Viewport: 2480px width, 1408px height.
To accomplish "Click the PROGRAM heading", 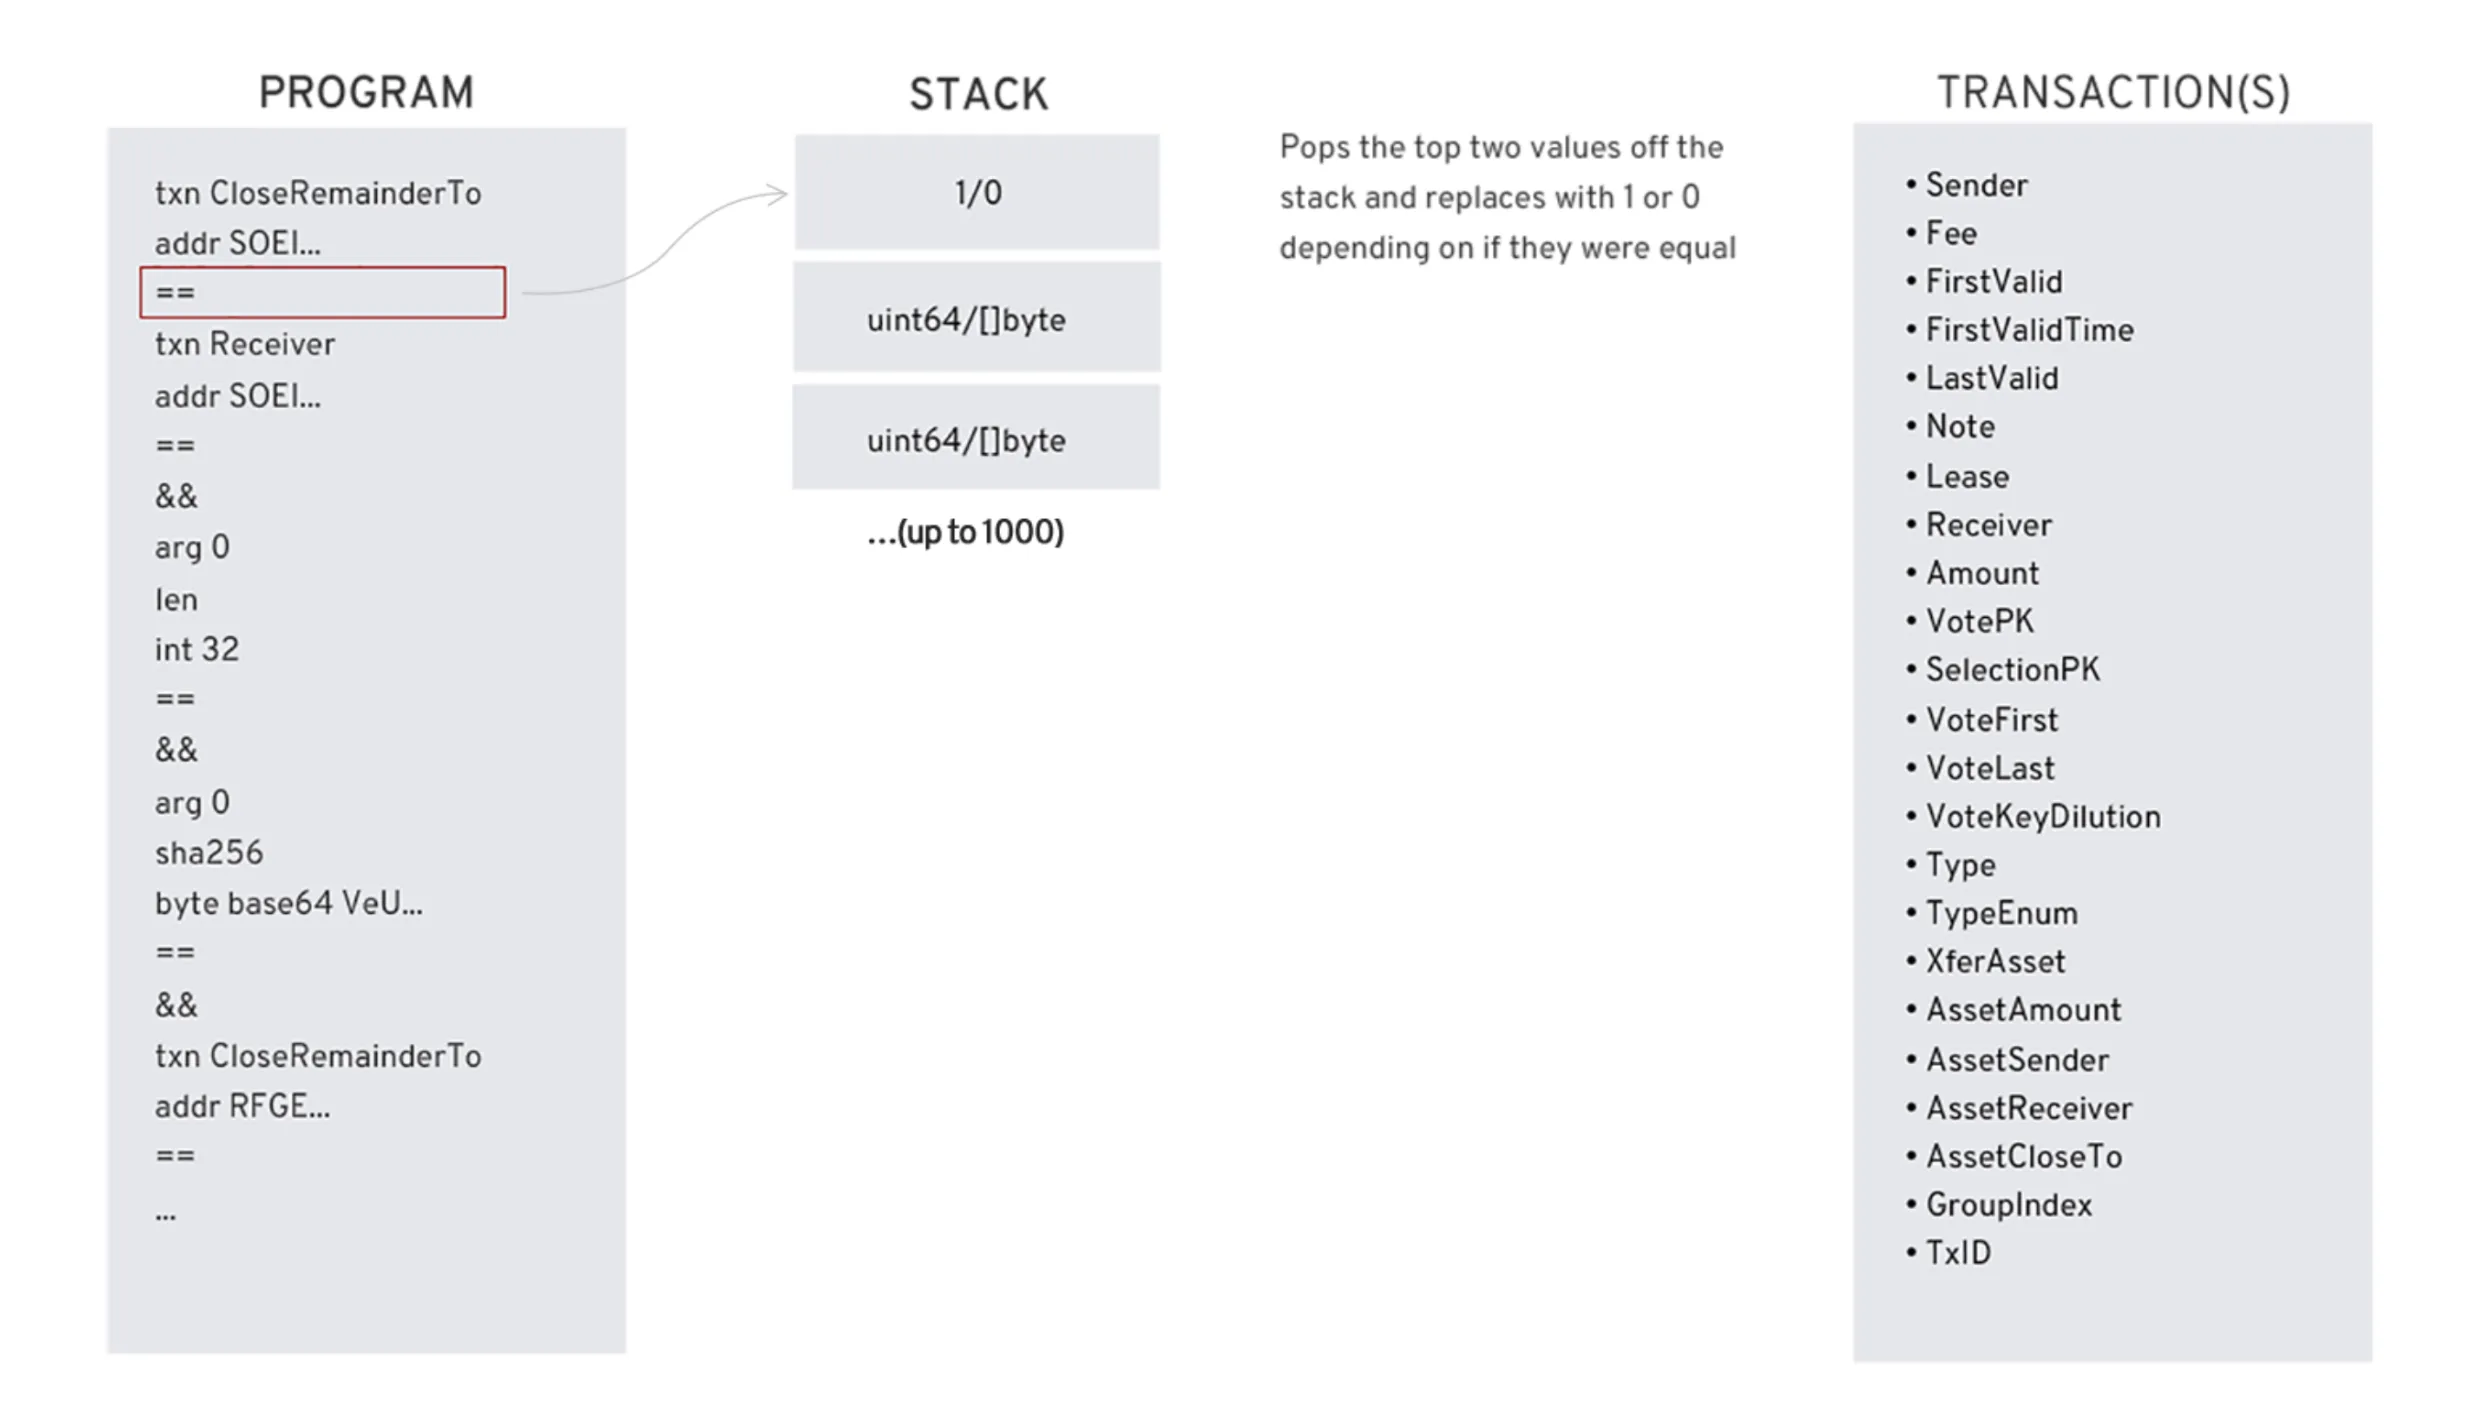I will [366, 93].
